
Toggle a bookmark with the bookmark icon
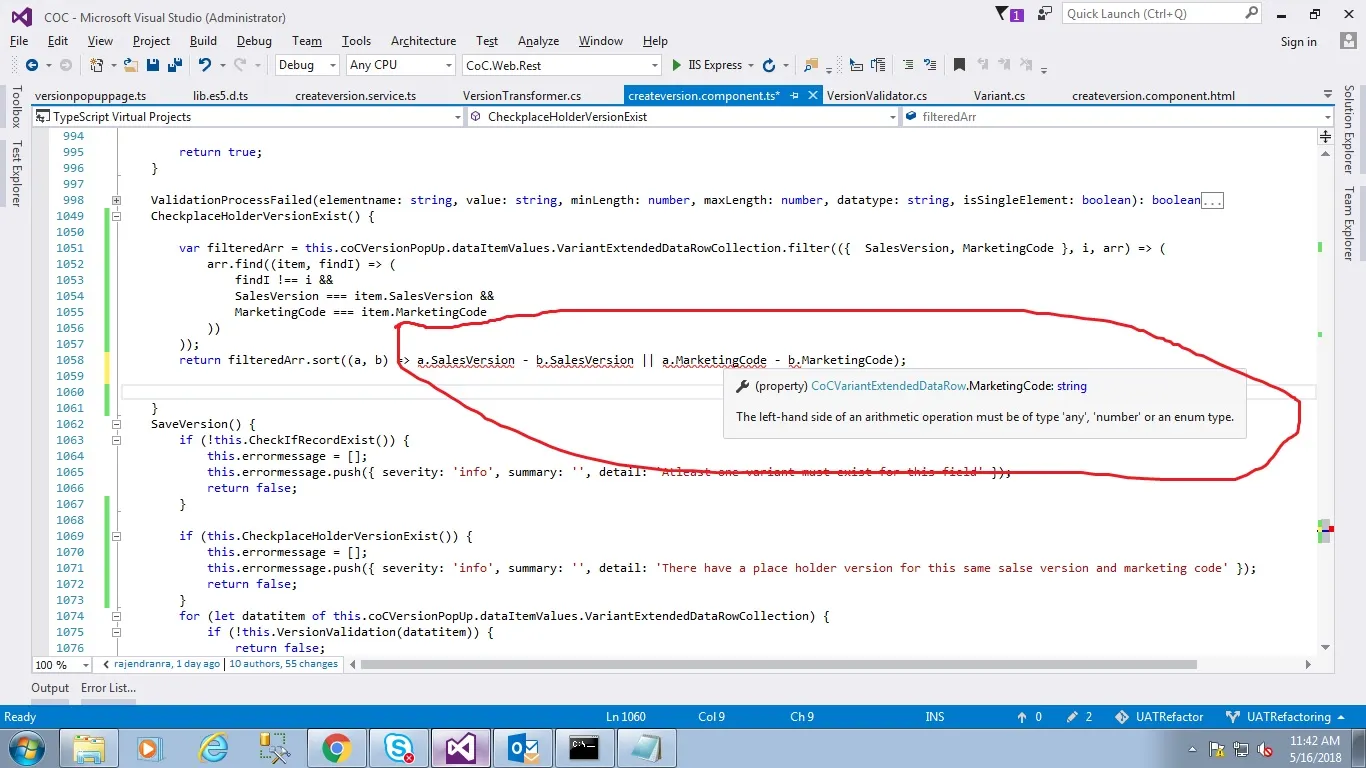[959, 65]
